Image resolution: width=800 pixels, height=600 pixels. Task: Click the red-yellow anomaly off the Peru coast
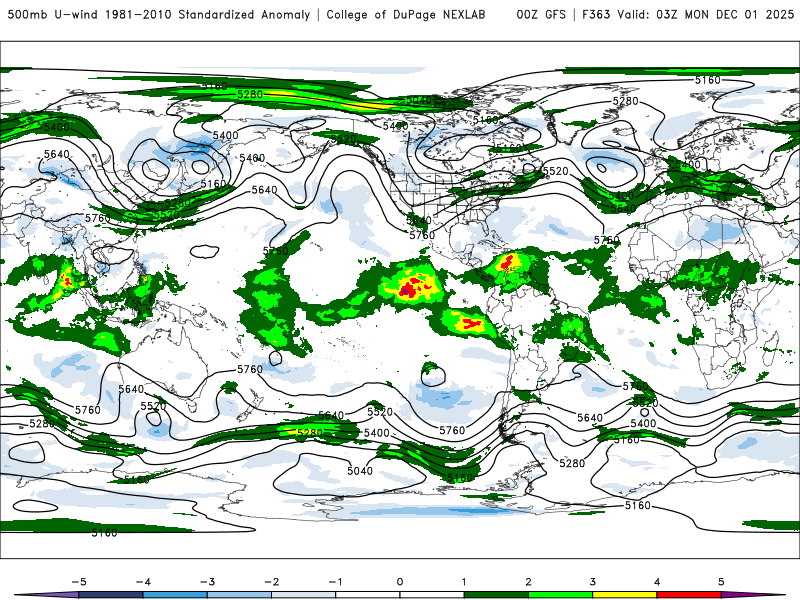[471, 323]
